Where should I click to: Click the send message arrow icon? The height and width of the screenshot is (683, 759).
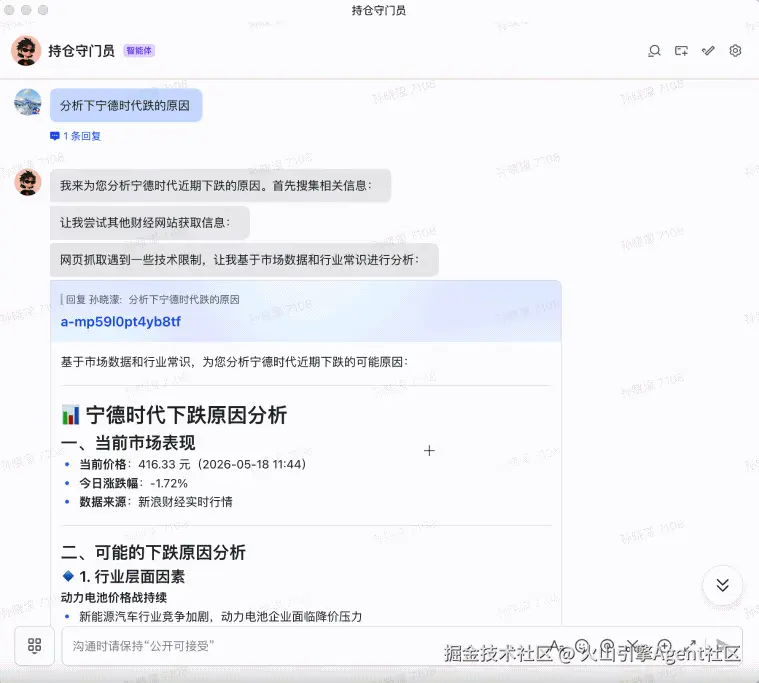(722, 646)
